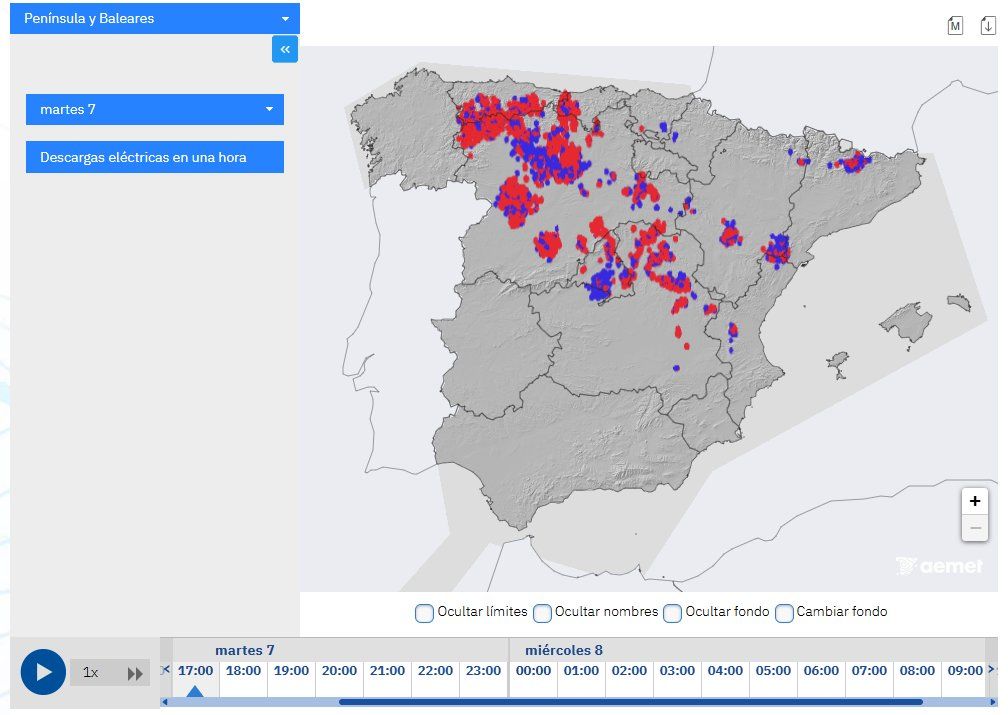Screen dimensions: 1008x715
Task: Open Descargas eléctricas en una hora selector
Action: point(155,157)
